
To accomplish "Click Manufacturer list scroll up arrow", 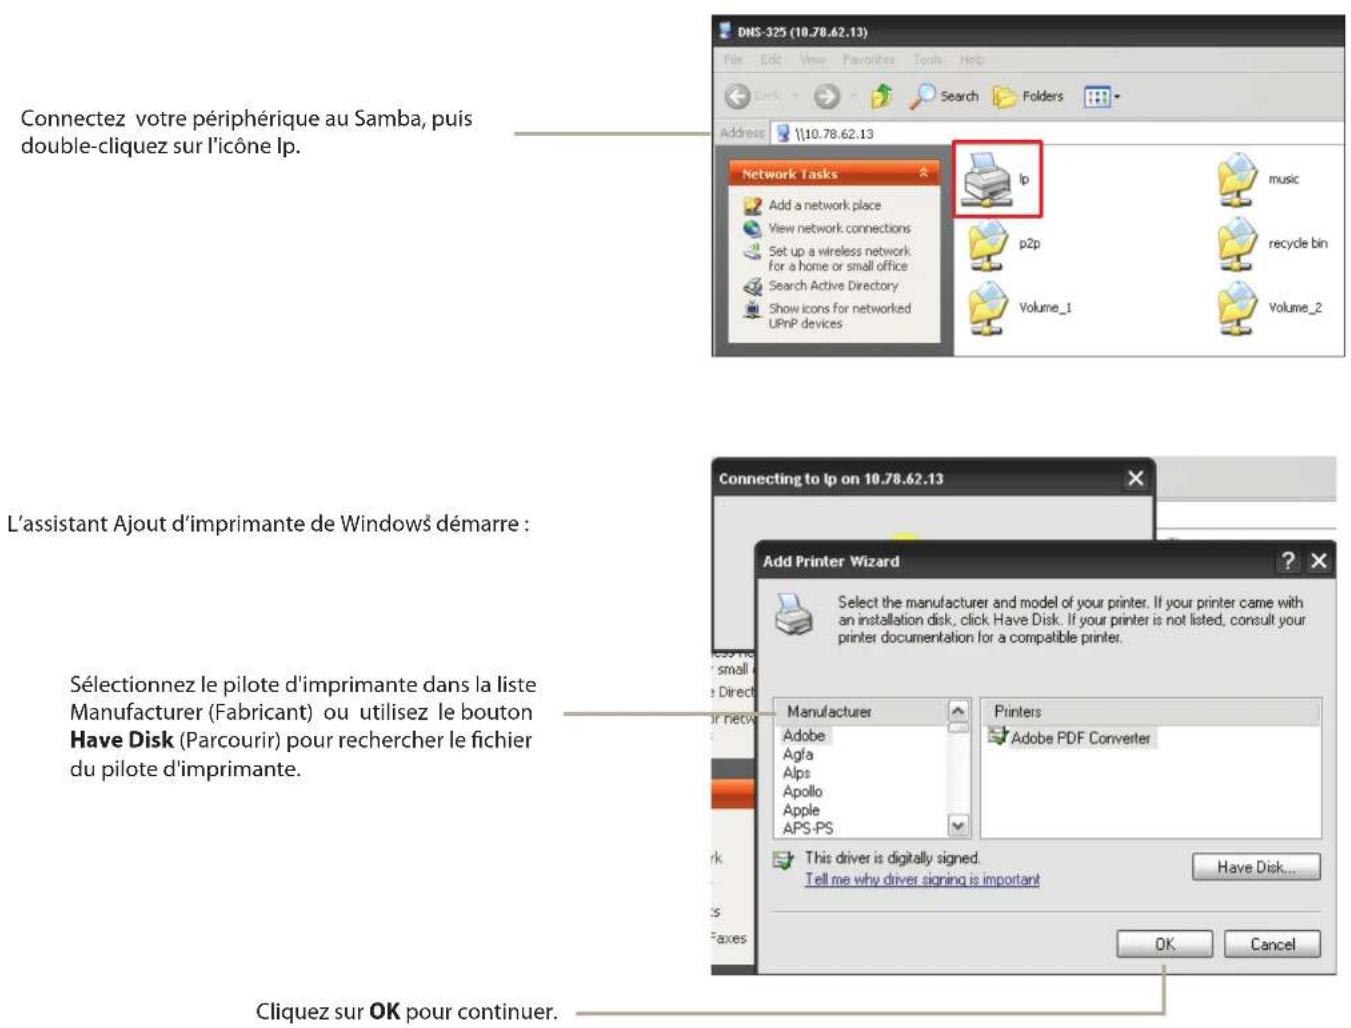I will pyautogui.click(x=958, y=711).
